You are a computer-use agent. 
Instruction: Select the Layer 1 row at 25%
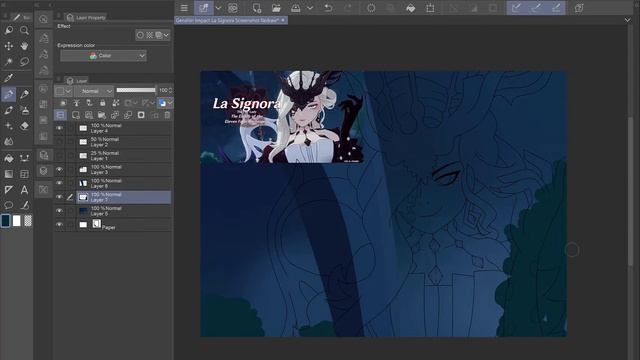pos(113,156)
